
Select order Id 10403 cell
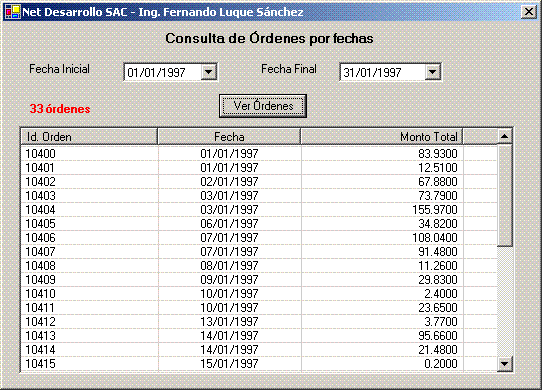tap(90, 196)
